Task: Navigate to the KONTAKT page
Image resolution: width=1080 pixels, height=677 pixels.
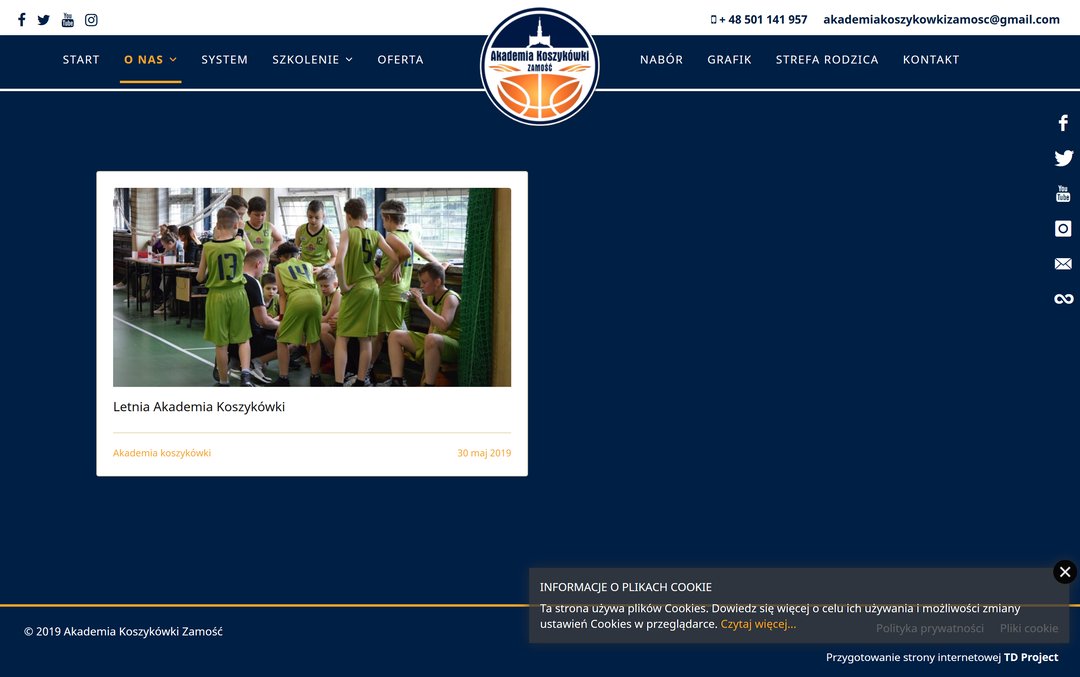Action: tap(930, 60)
